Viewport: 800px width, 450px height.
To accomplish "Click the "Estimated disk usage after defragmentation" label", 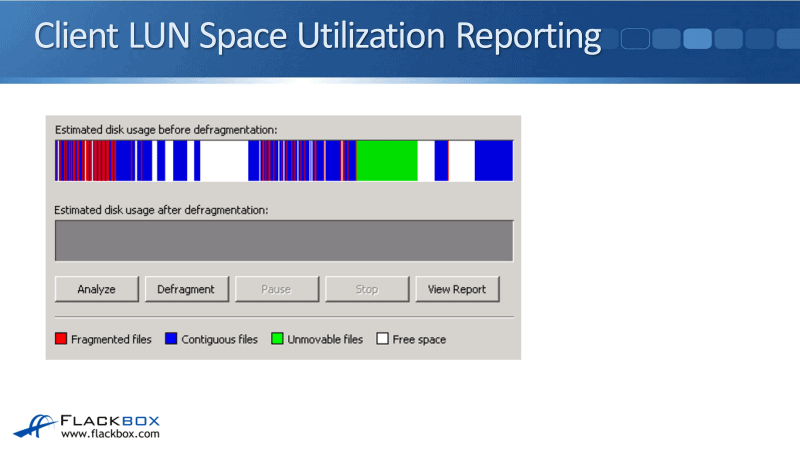I will pos(161,210).
